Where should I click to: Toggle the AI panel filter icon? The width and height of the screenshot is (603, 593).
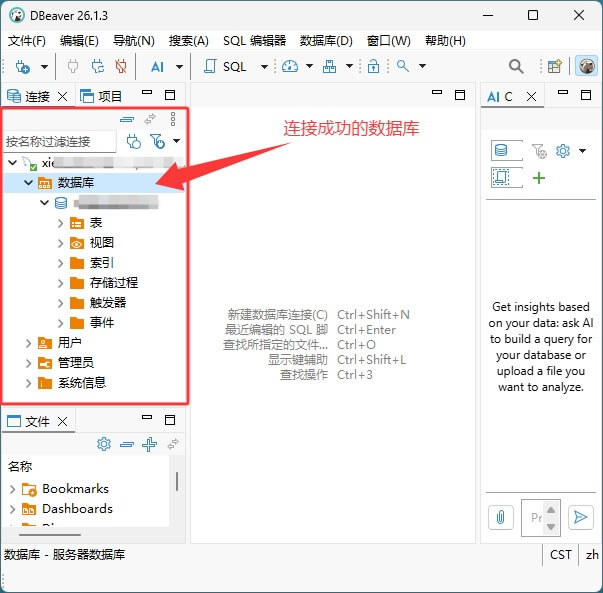click(x=539, y=151)
